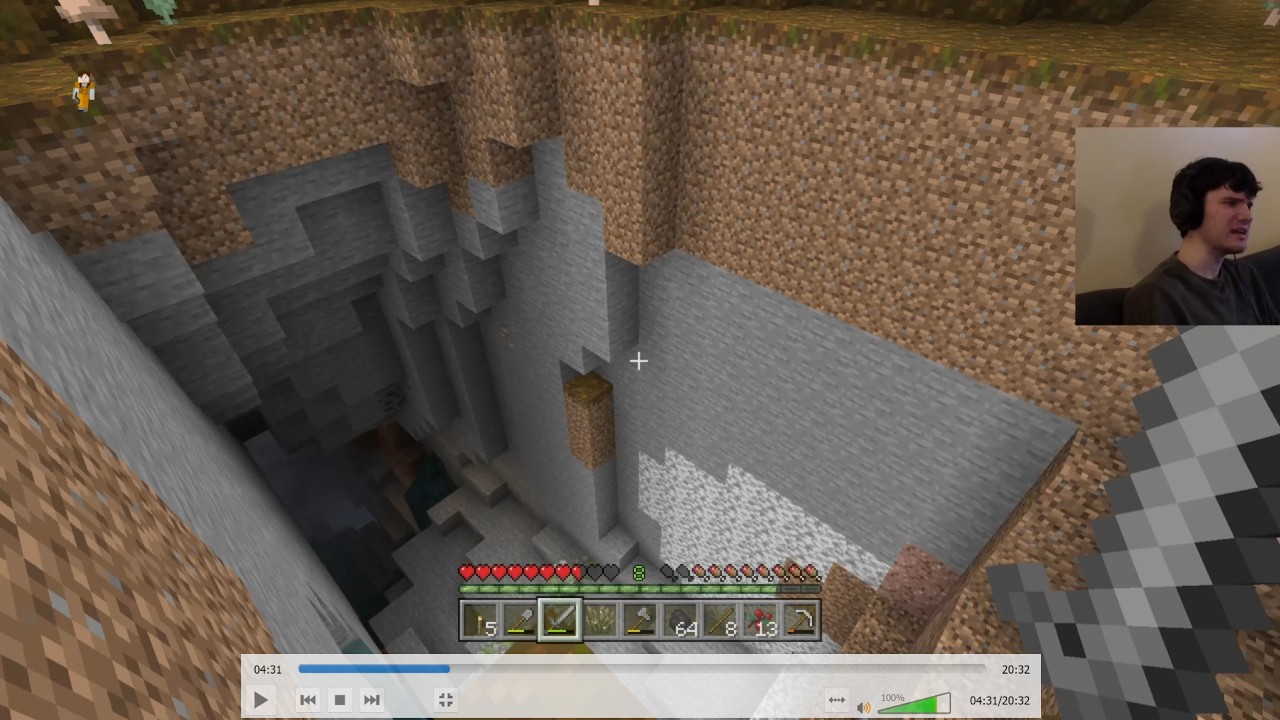Select the torch stack in the hotbar

tap(480, 620)
